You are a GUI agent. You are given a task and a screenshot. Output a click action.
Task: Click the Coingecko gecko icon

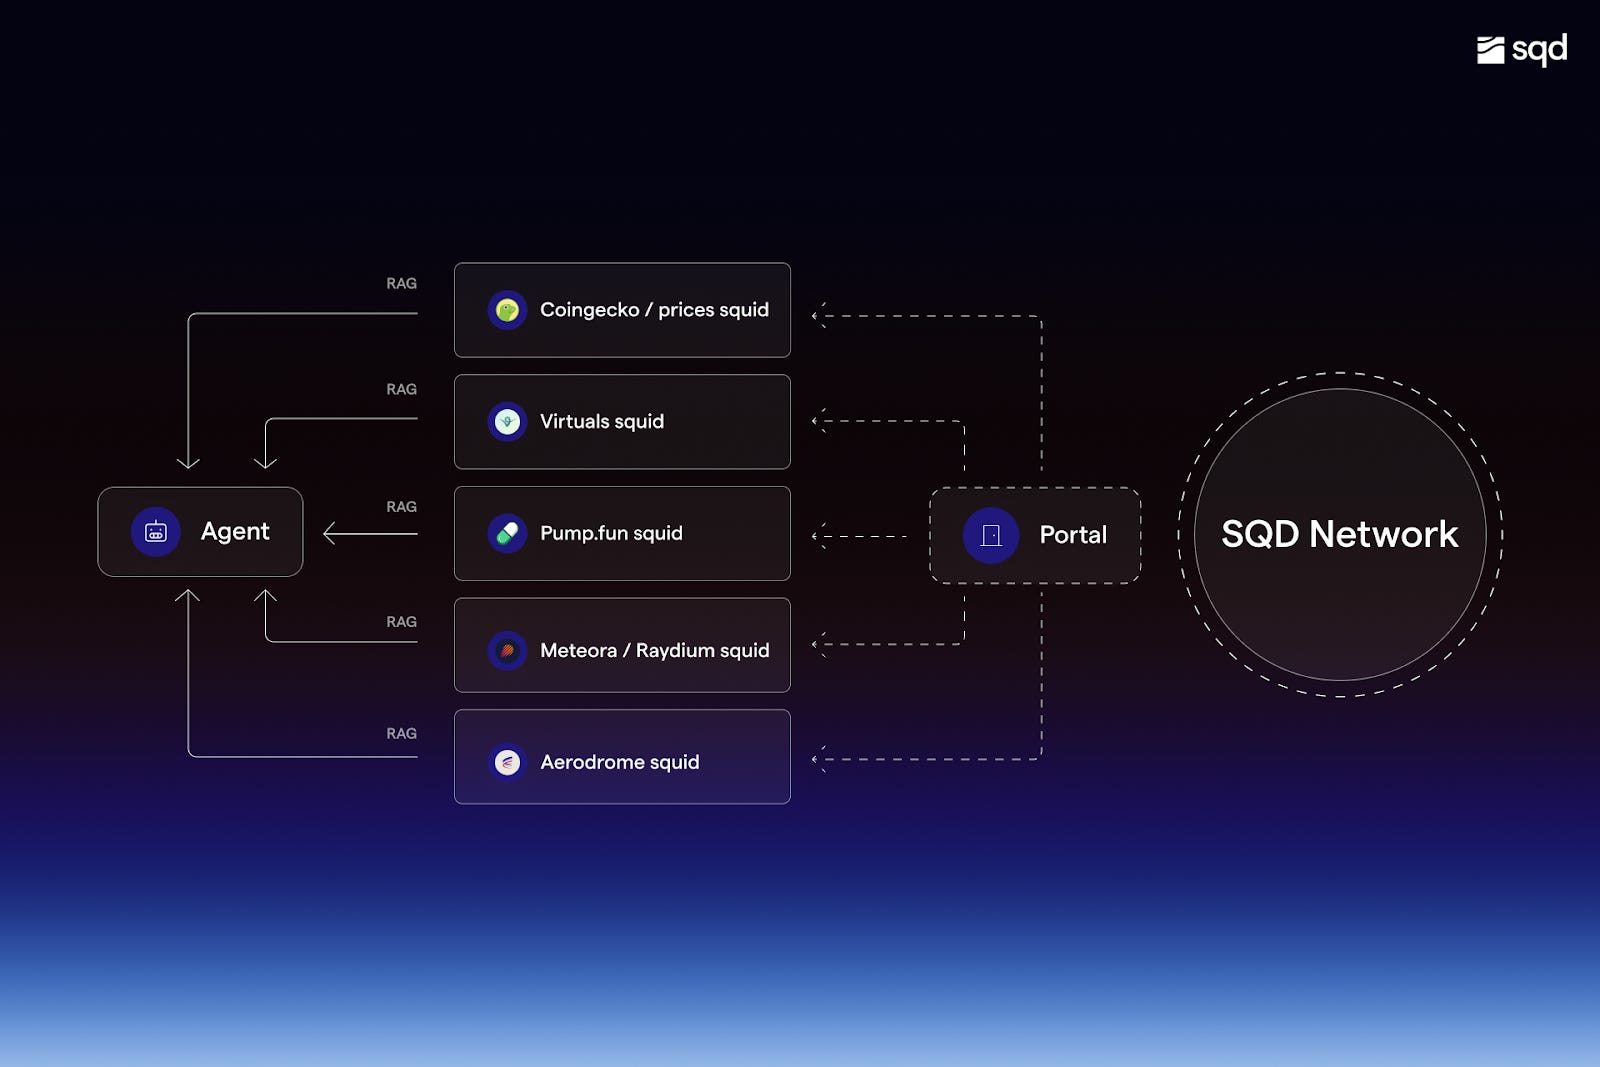(507, 310)
